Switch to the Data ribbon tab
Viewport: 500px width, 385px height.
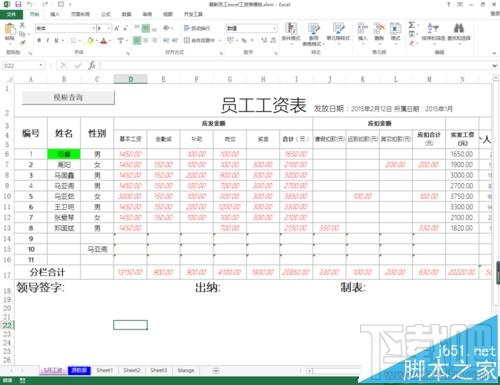(126, 14)
